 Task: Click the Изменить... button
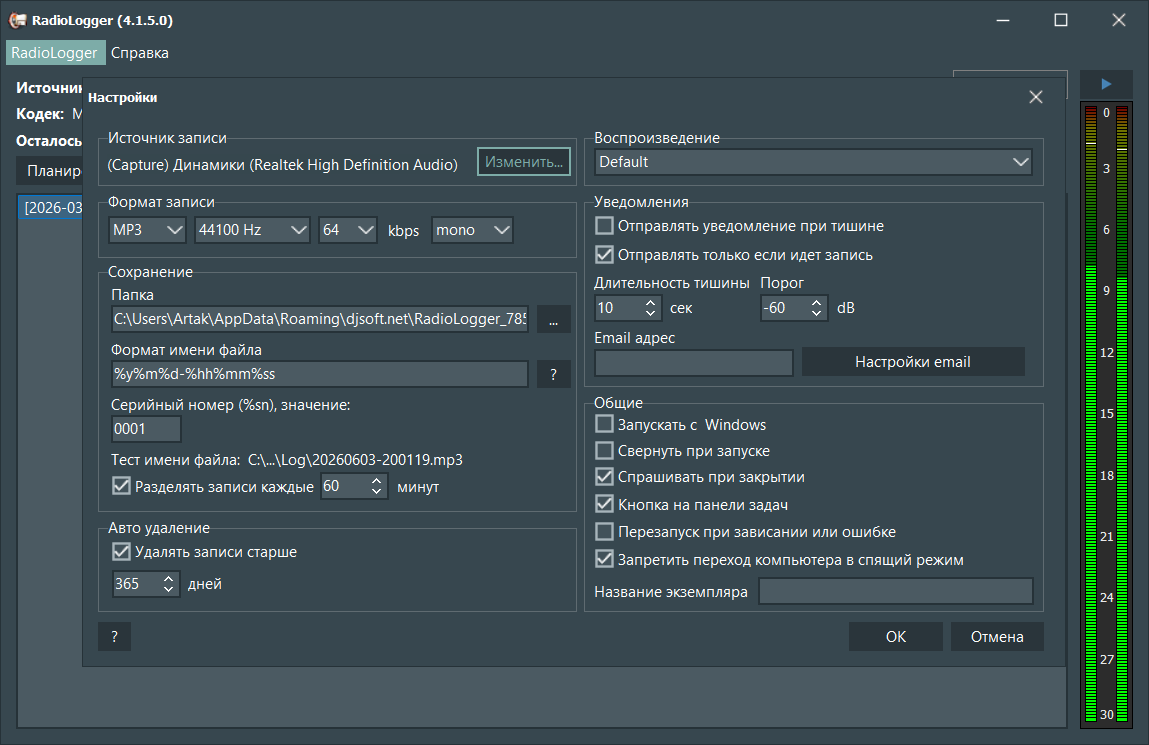[x=524, y=162]
